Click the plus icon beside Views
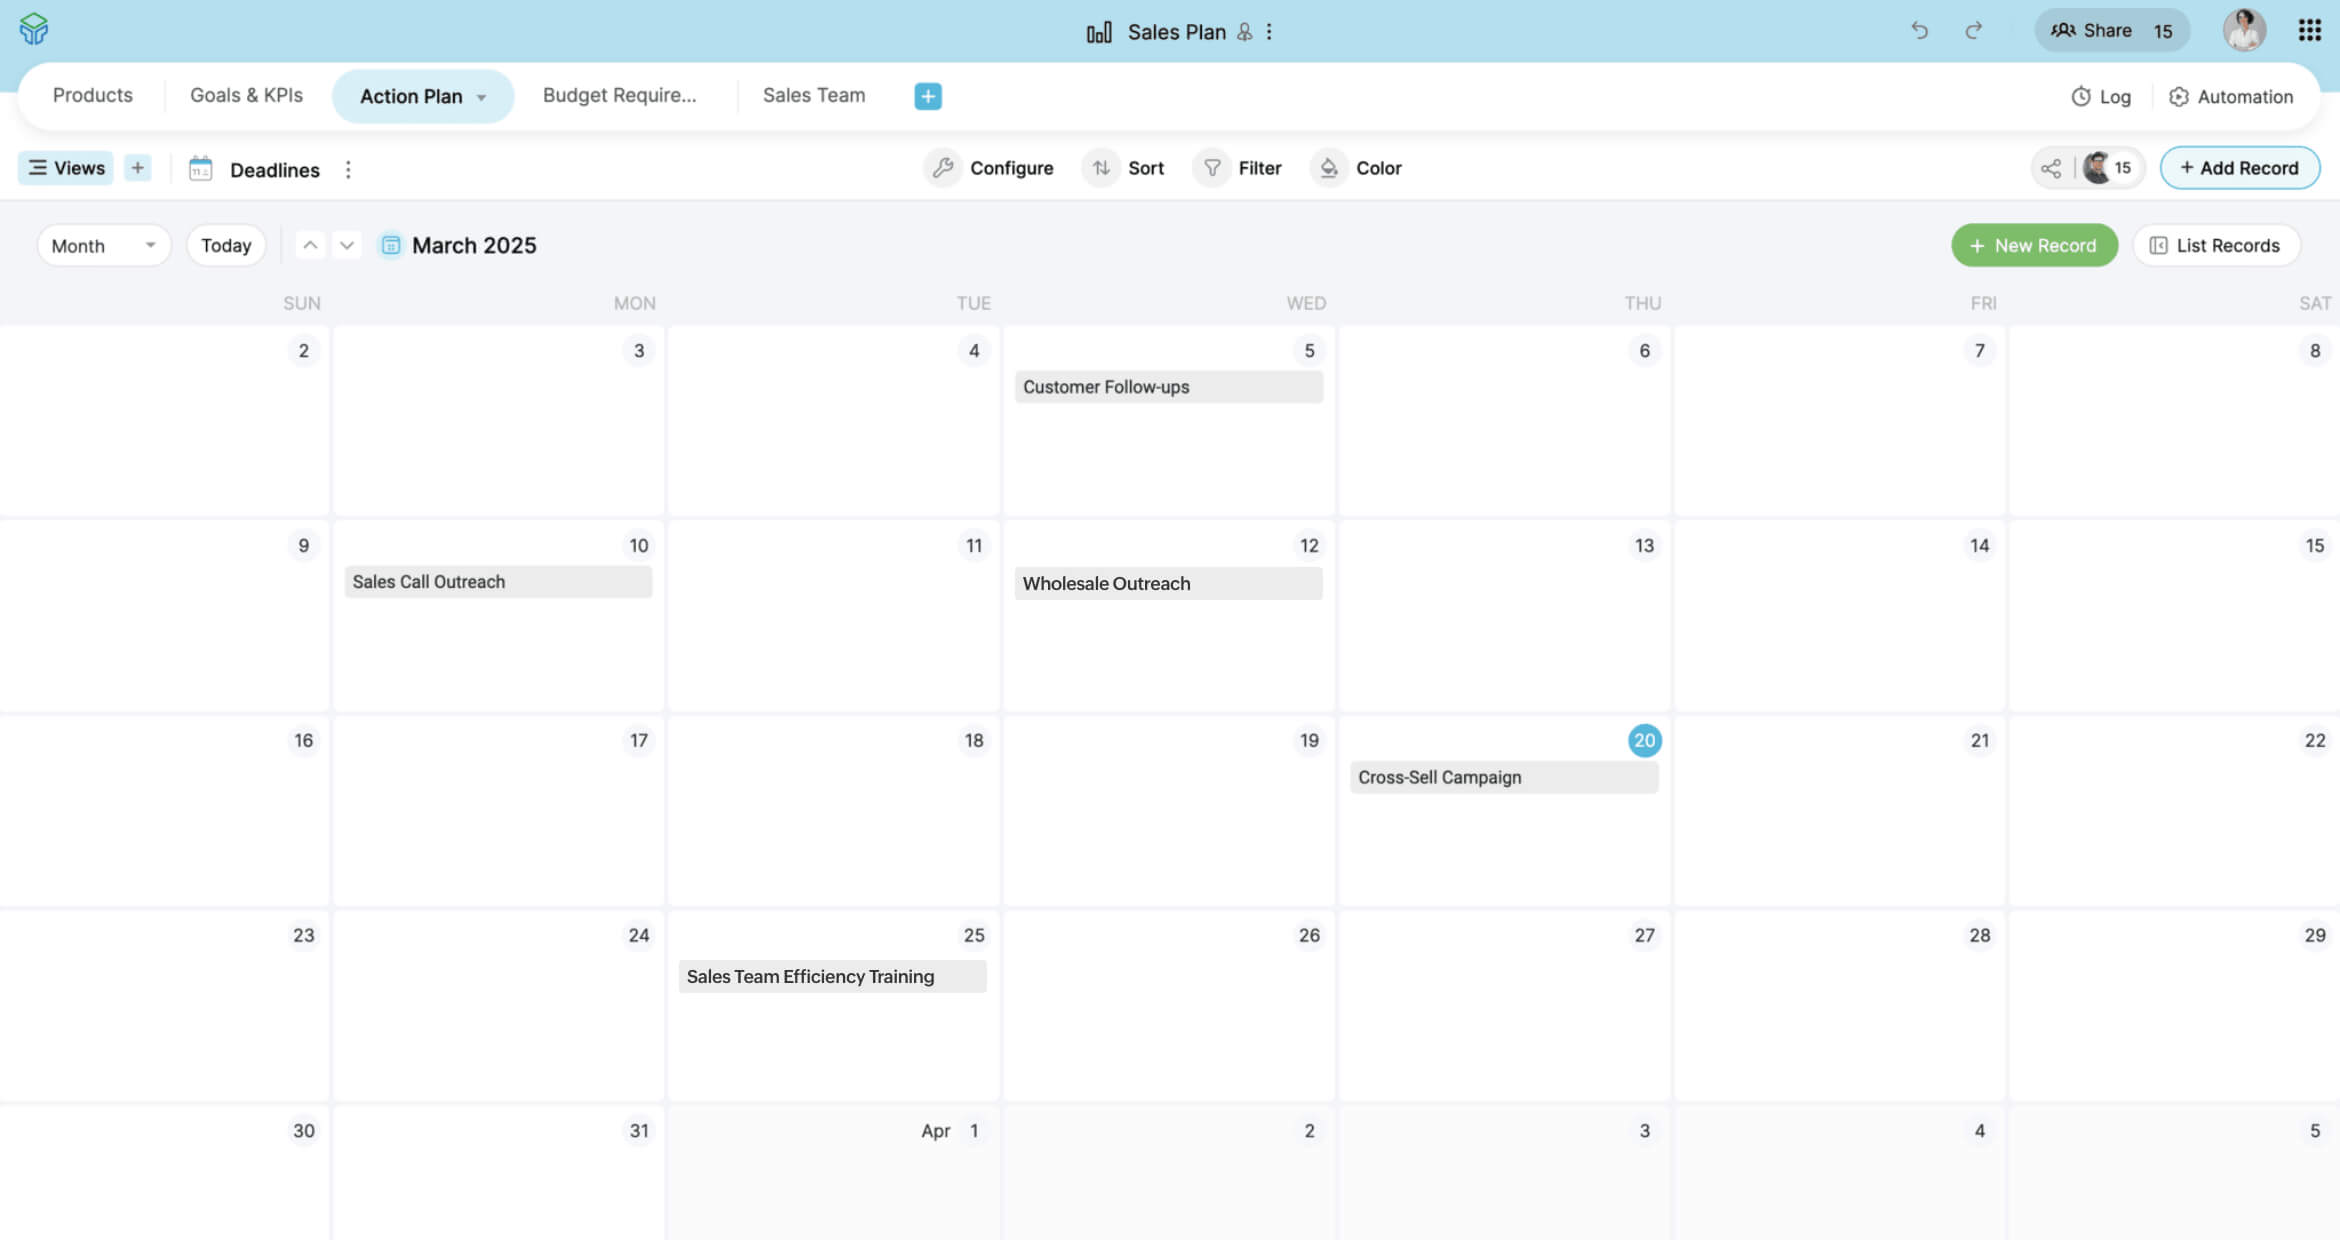The width and height of the screenshot is (2340, 1240). [138, 168]
